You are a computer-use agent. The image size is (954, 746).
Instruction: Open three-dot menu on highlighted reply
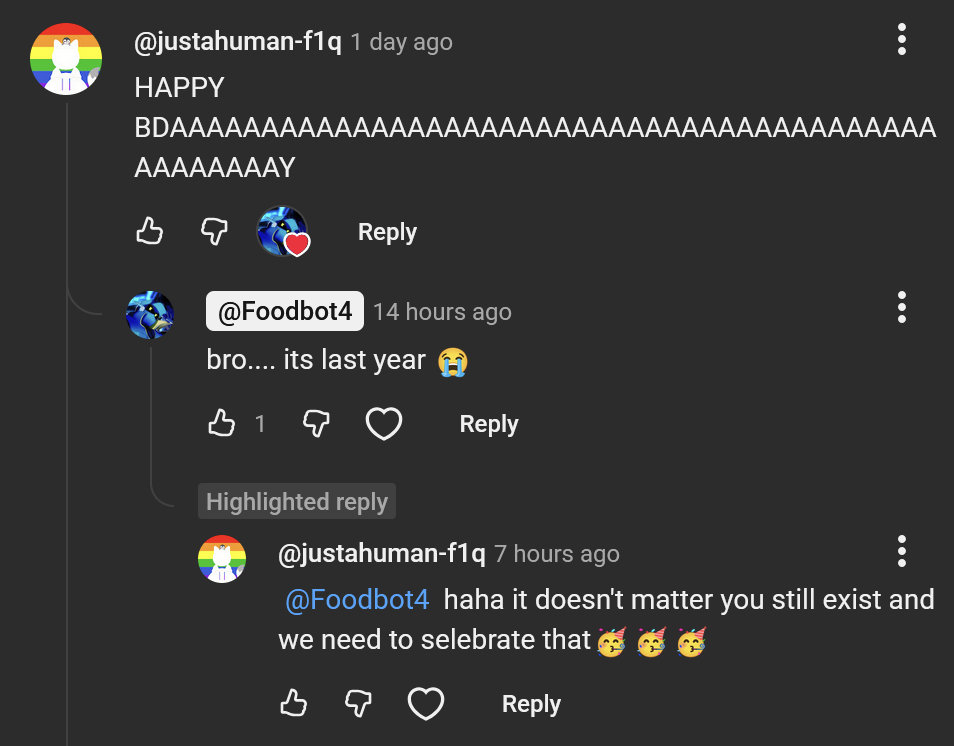pyautogui.click(x=901, y=551)
